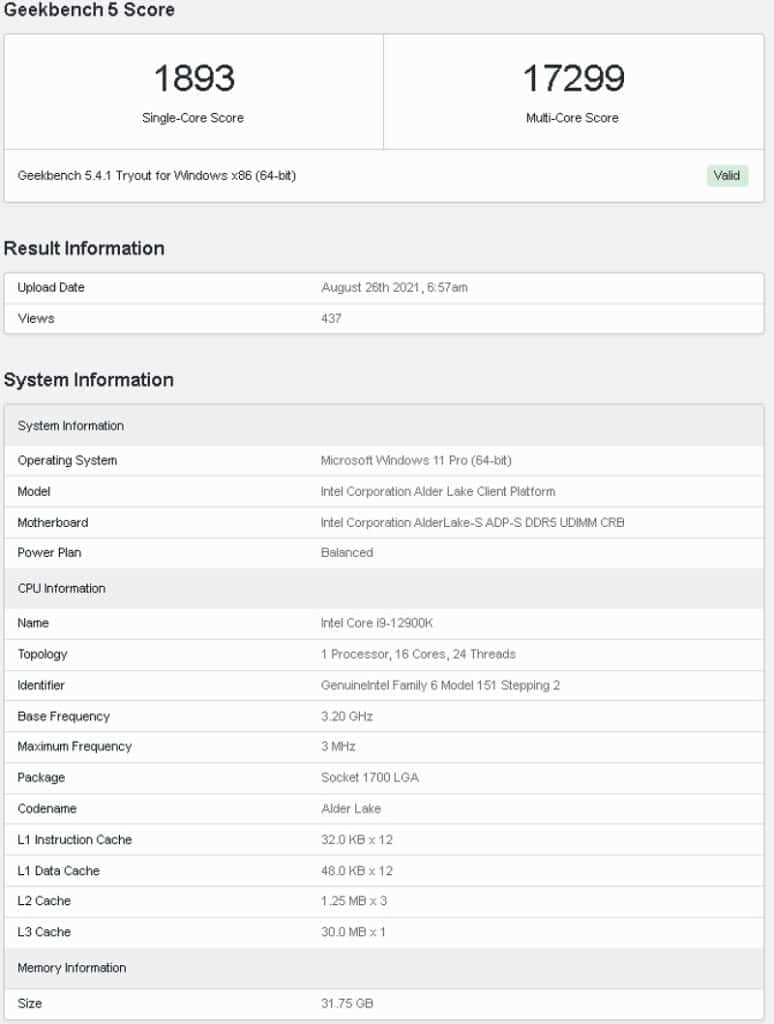Screen dimensions: 774x1024
Task: Select the 1.25 MB x 3 value
Action: tap(354, 901)
